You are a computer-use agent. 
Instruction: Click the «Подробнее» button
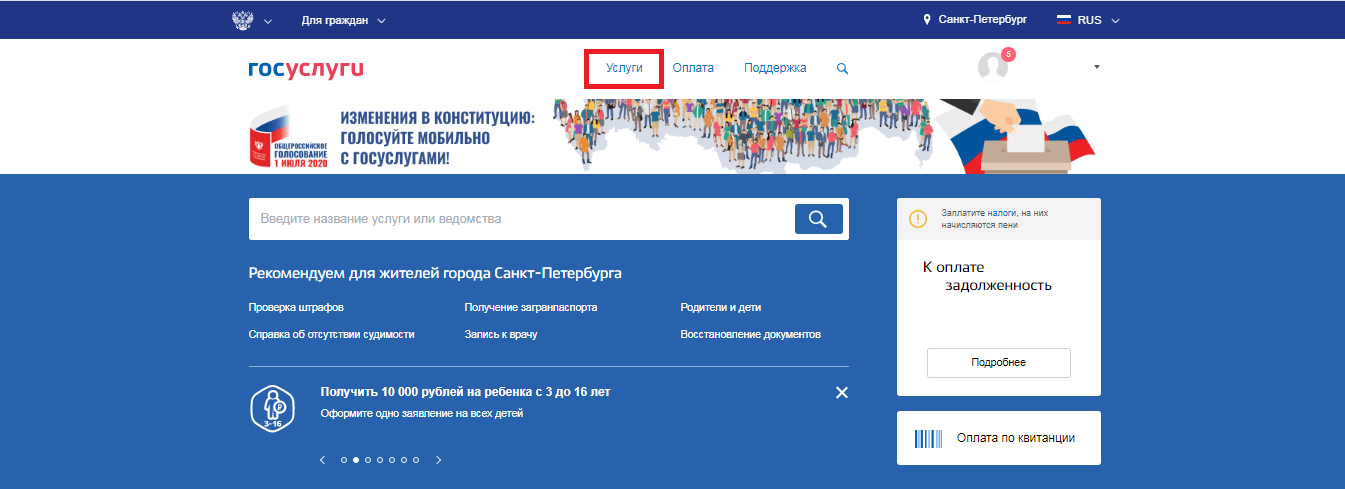point(998,363)
